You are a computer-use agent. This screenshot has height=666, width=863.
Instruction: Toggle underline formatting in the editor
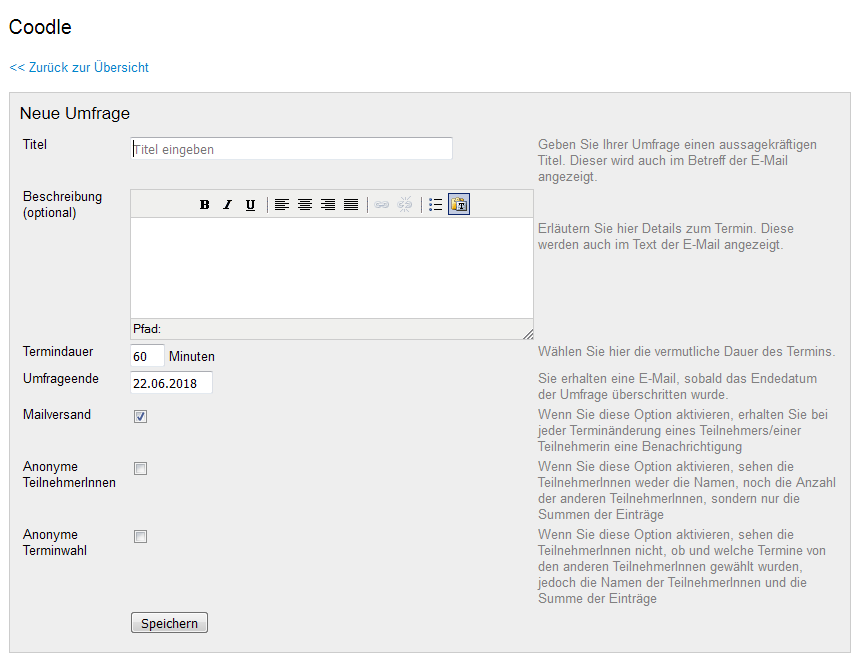250,205
